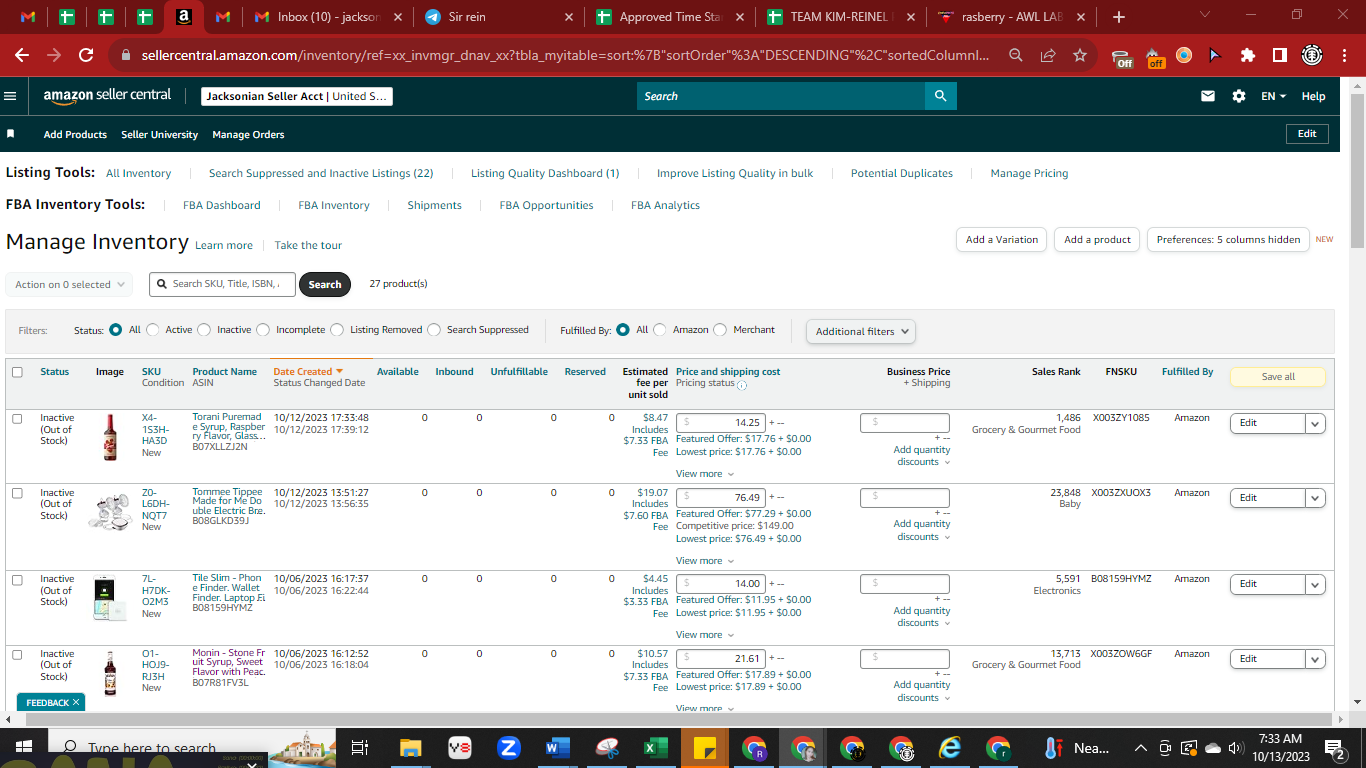Expand the Additional filters dropdown
The width and height of the screenshot is (1366, 768).
[x=861, y=331]
